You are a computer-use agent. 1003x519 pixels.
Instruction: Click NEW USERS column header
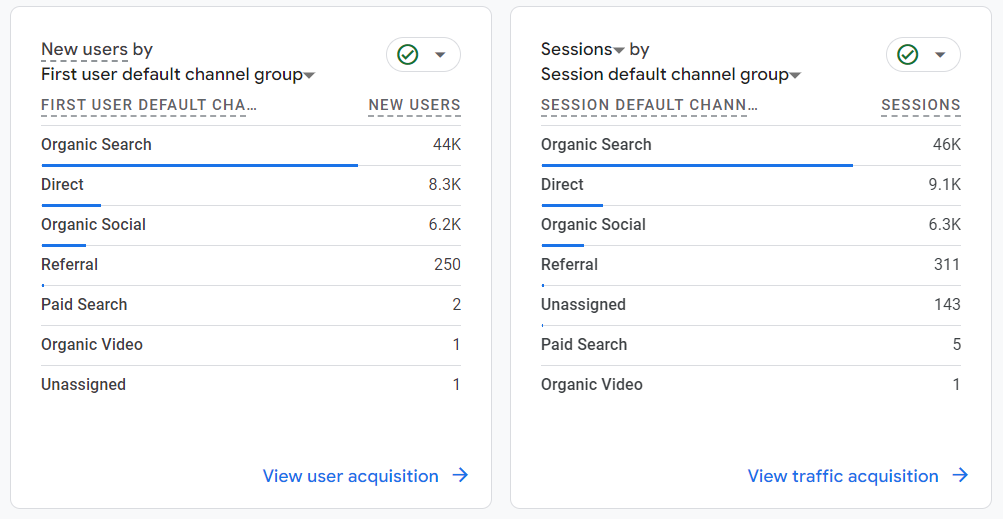[x=414, y=105]
